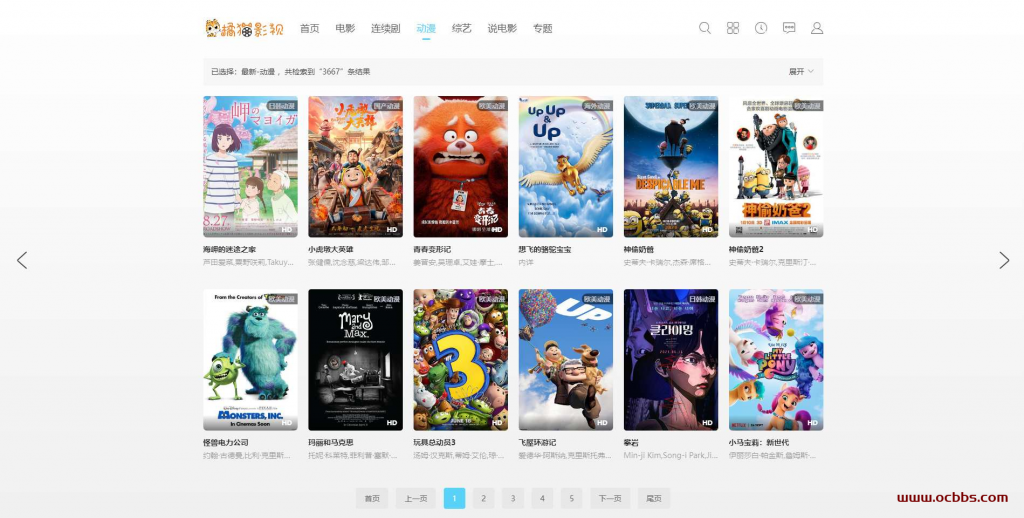Open the 说电影 nav tab
The height and width of the screenshot is (518, 1024).
click(x=502, y=28)
